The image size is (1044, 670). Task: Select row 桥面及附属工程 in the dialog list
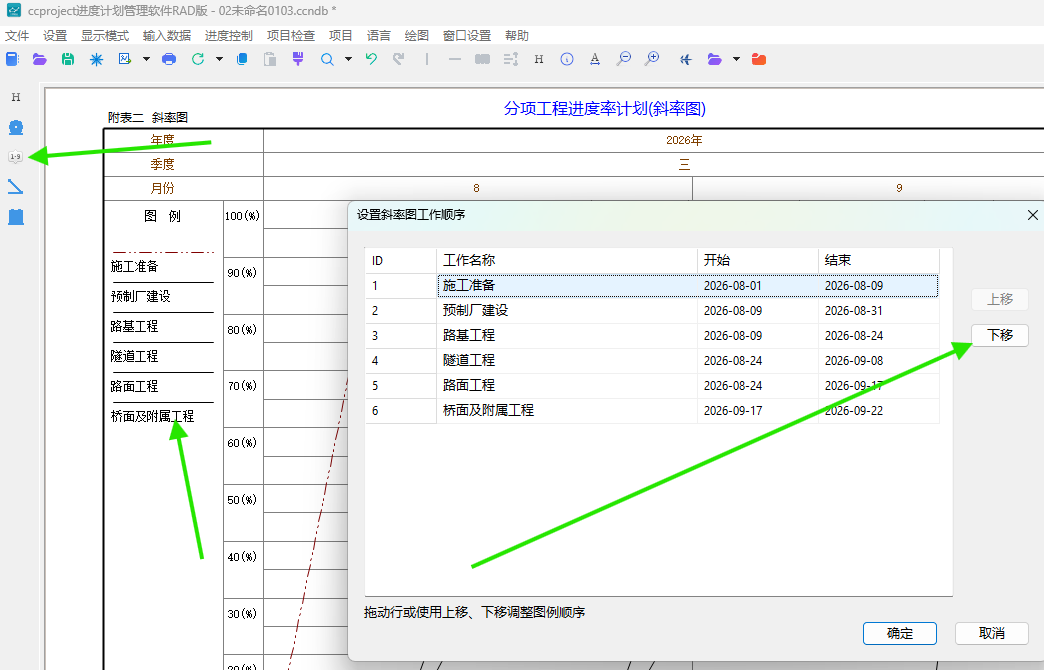tap(652, 410)
